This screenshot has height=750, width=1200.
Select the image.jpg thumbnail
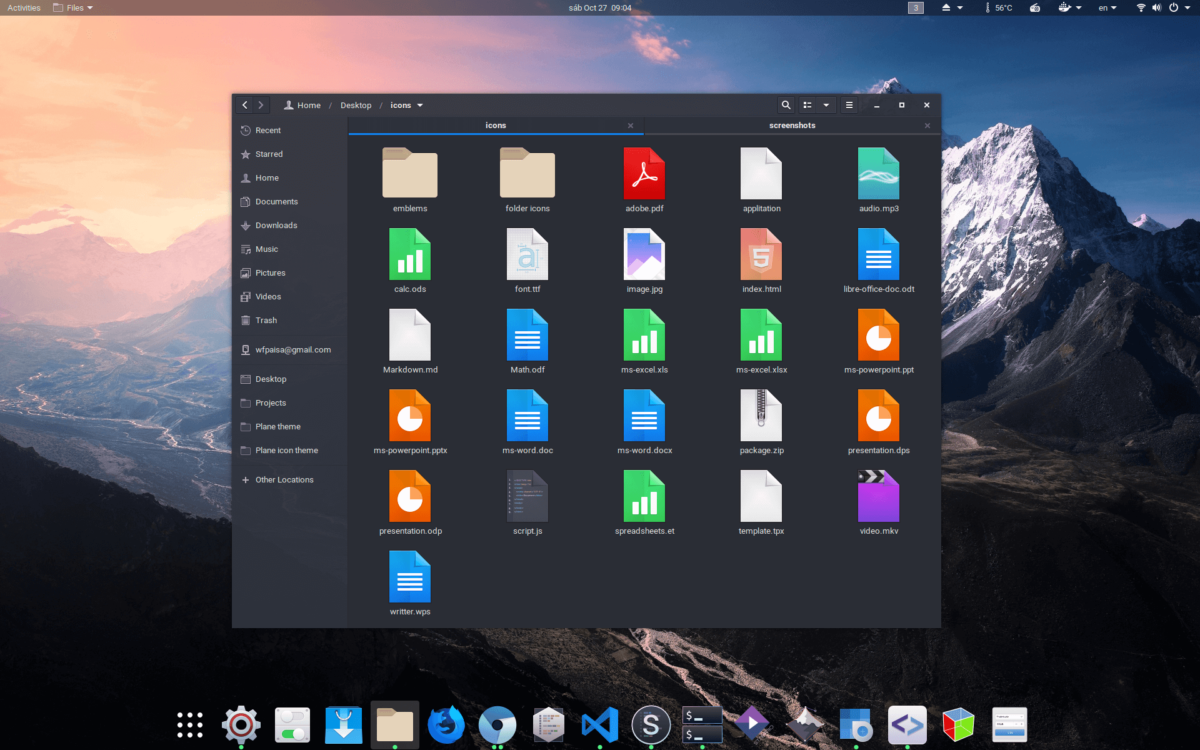click(x=644, y=254)
